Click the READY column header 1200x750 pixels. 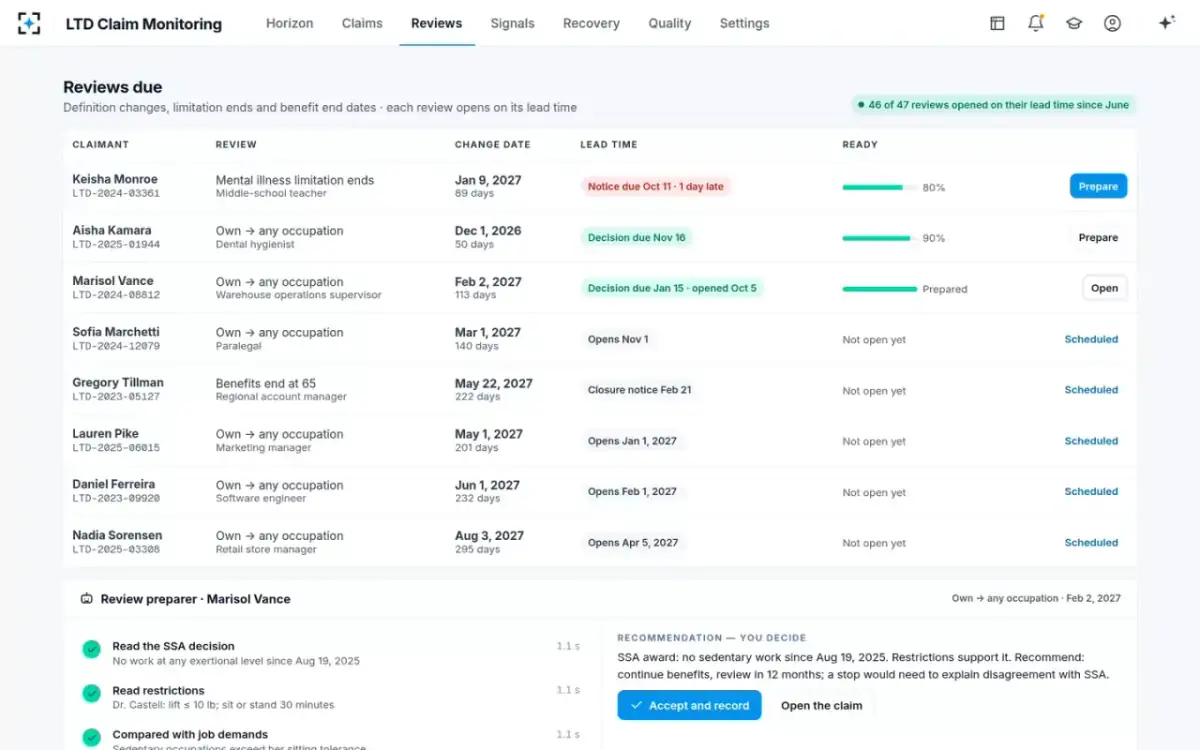(860, 145)
